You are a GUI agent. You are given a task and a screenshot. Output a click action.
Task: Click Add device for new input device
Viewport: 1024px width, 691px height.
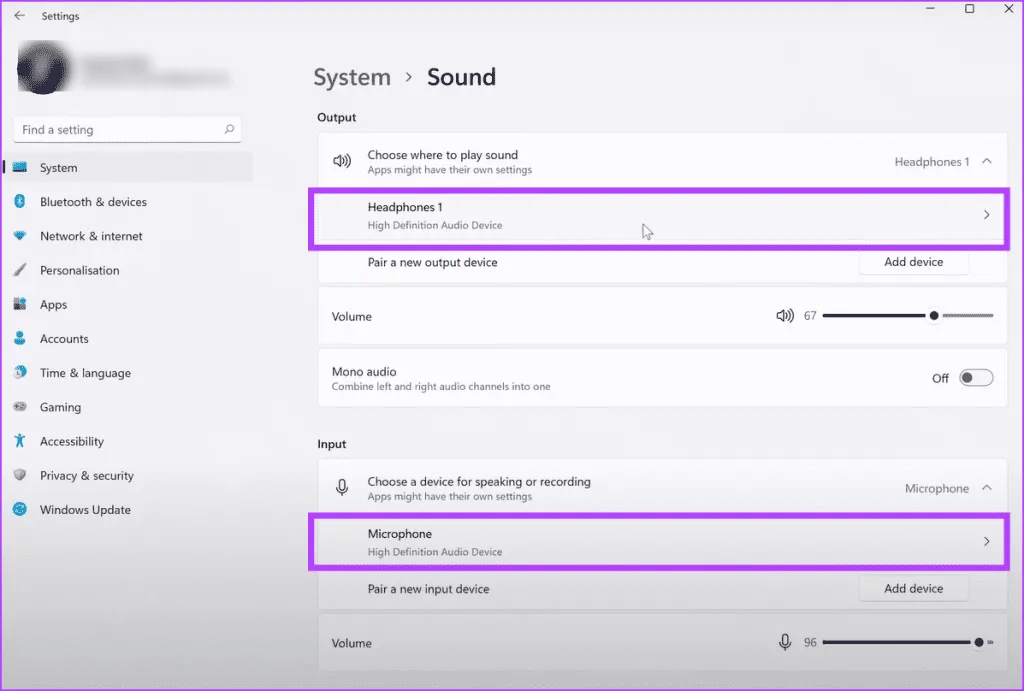pyautogui.click(x=913, y=589)
